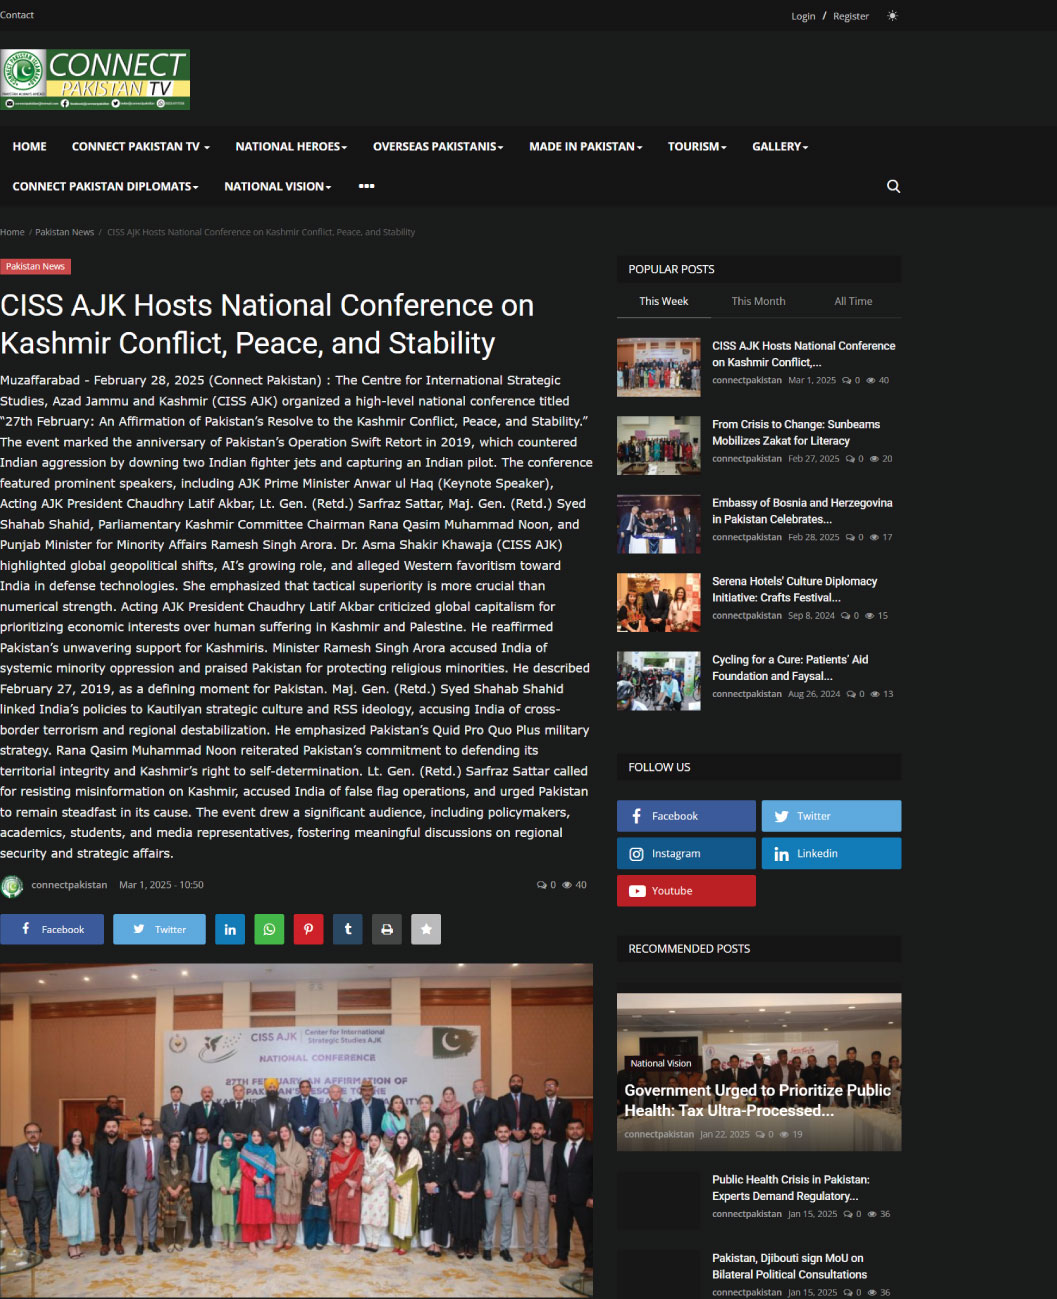Open thumbnail of Serena Hotels post

coord(658,602)
